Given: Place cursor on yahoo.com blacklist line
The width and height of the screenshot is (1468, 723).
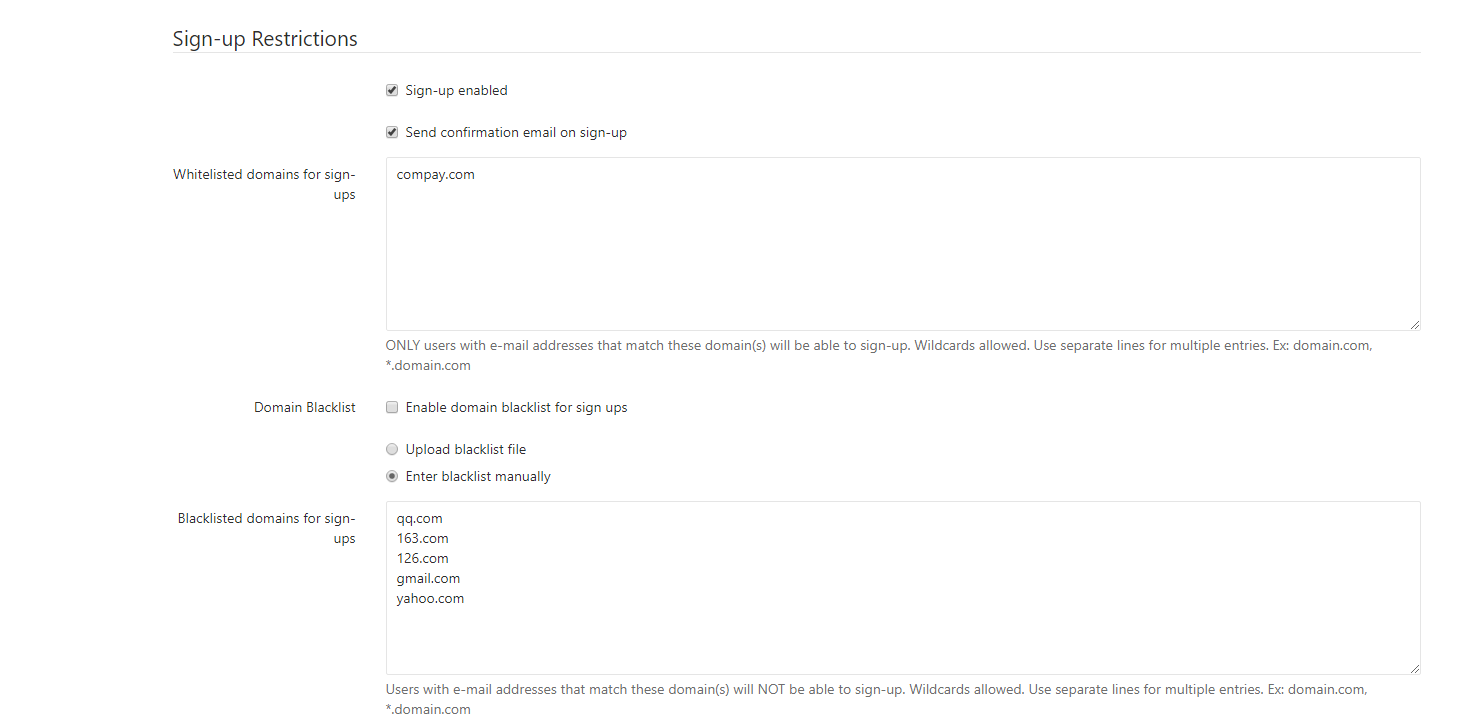Looking at the screenshot, I should [430, 599].
